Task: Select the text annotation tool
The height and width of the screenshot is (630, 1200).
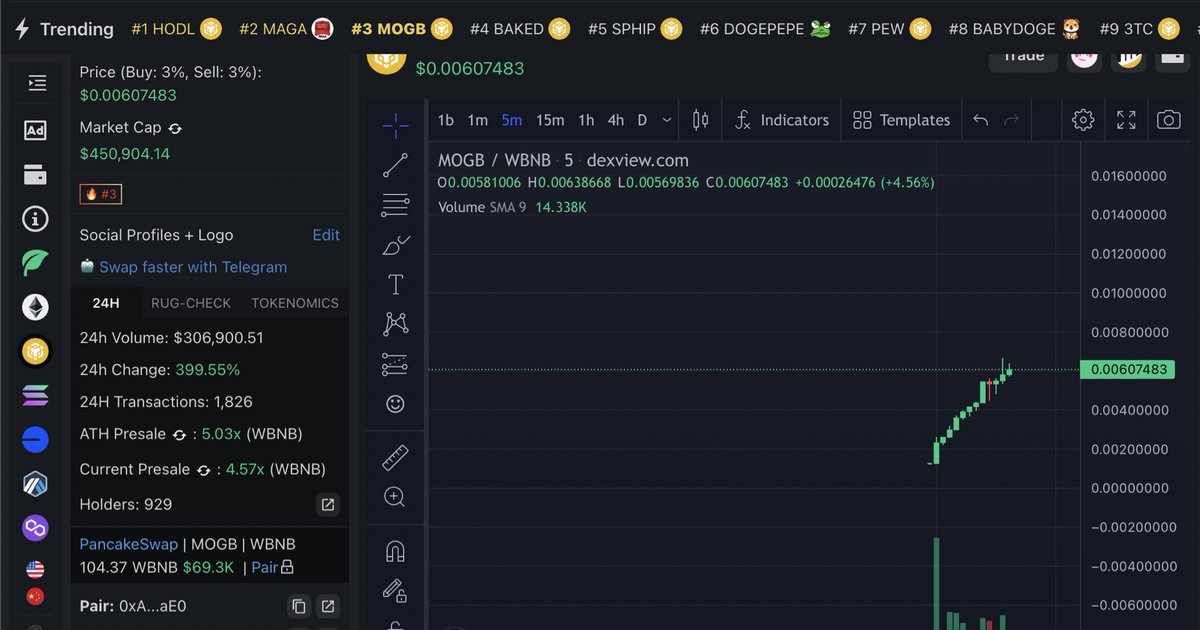Action: [x=396, y=285]
